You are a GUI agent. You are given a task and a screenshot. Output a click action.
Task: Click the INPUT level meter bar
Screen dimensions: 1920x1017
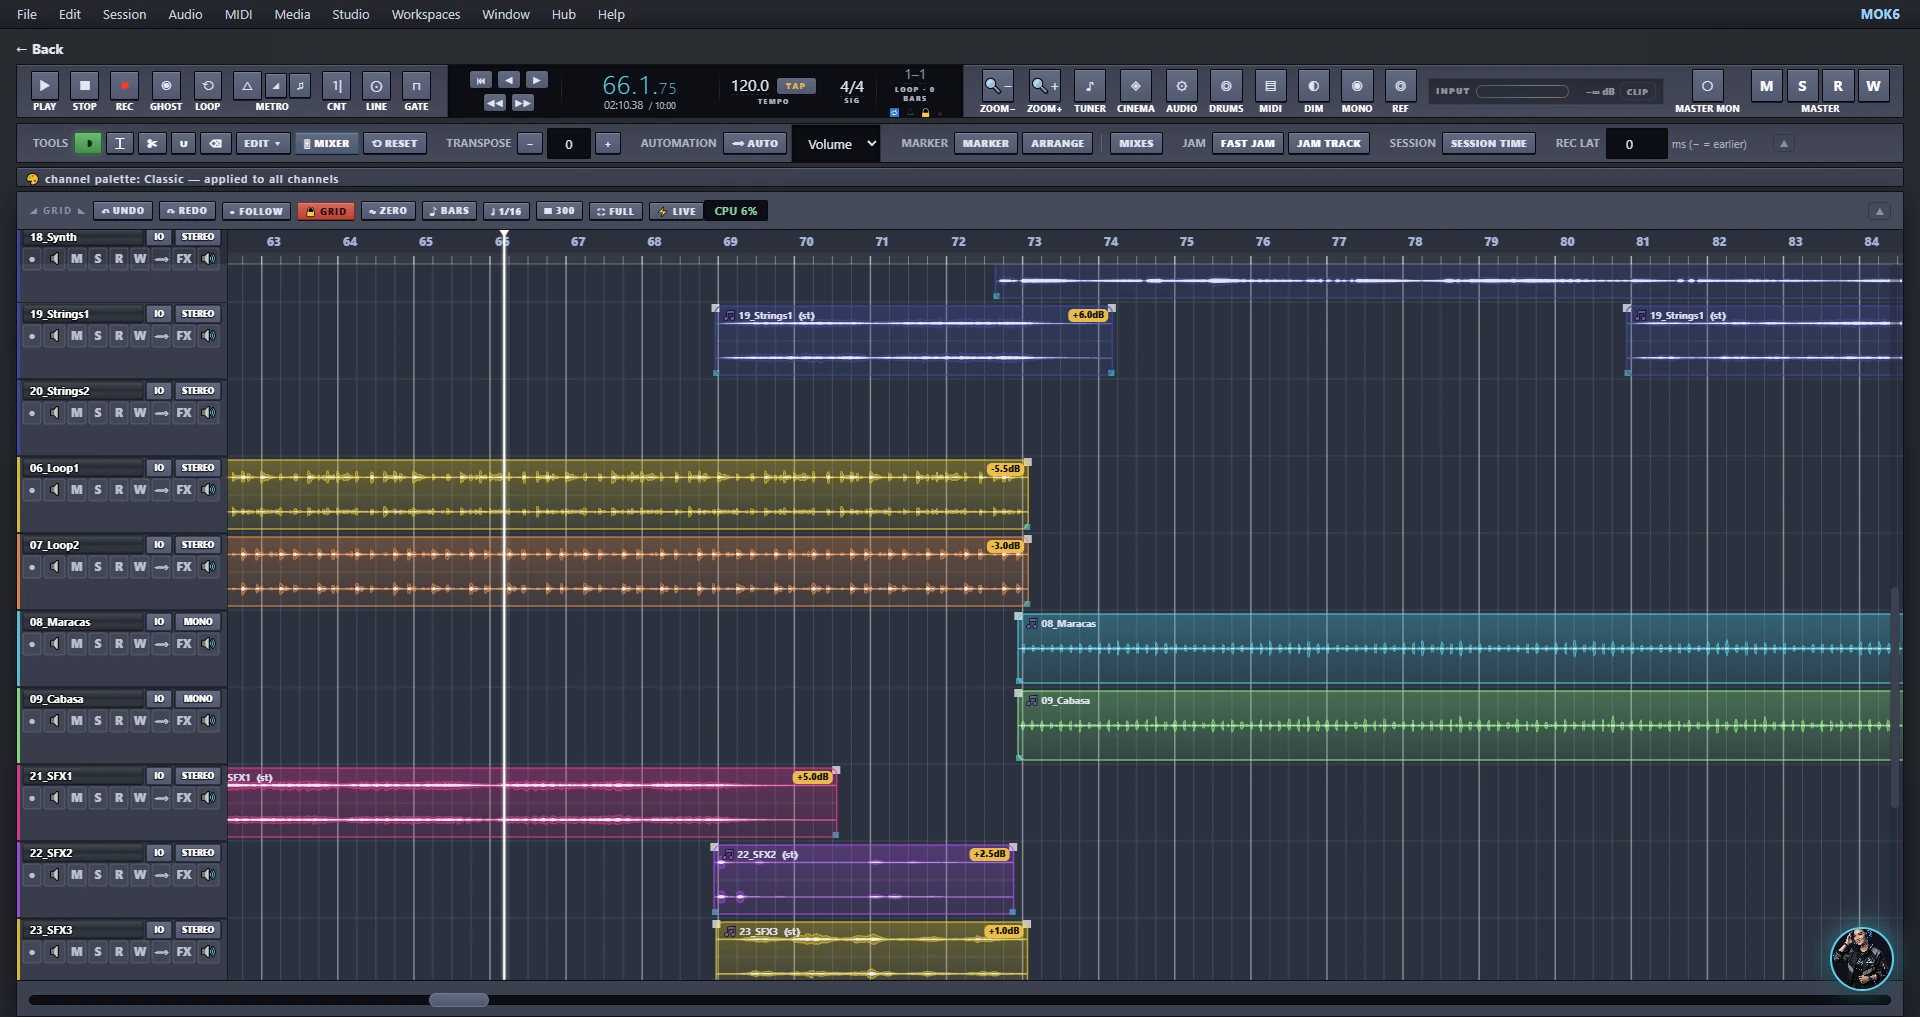coord(1522,91)
